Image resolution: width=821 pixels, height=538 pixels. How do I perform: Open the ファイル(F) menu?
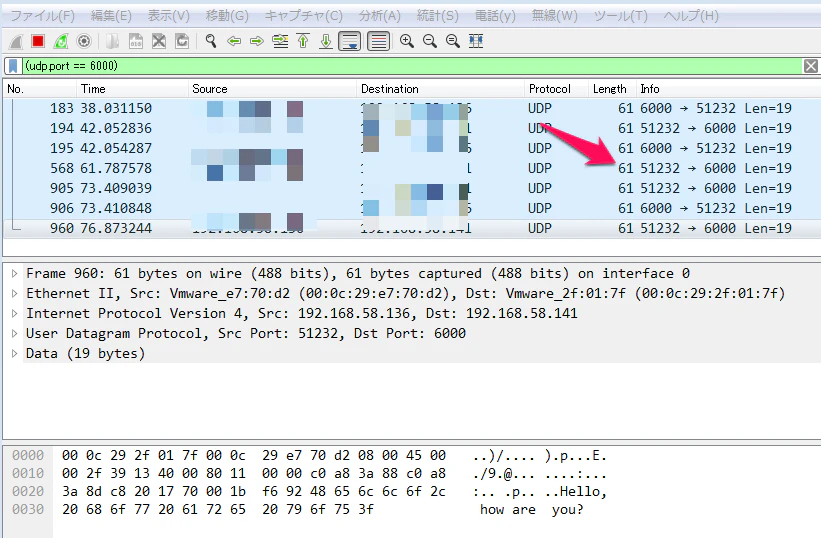click(x=43, y=16)
